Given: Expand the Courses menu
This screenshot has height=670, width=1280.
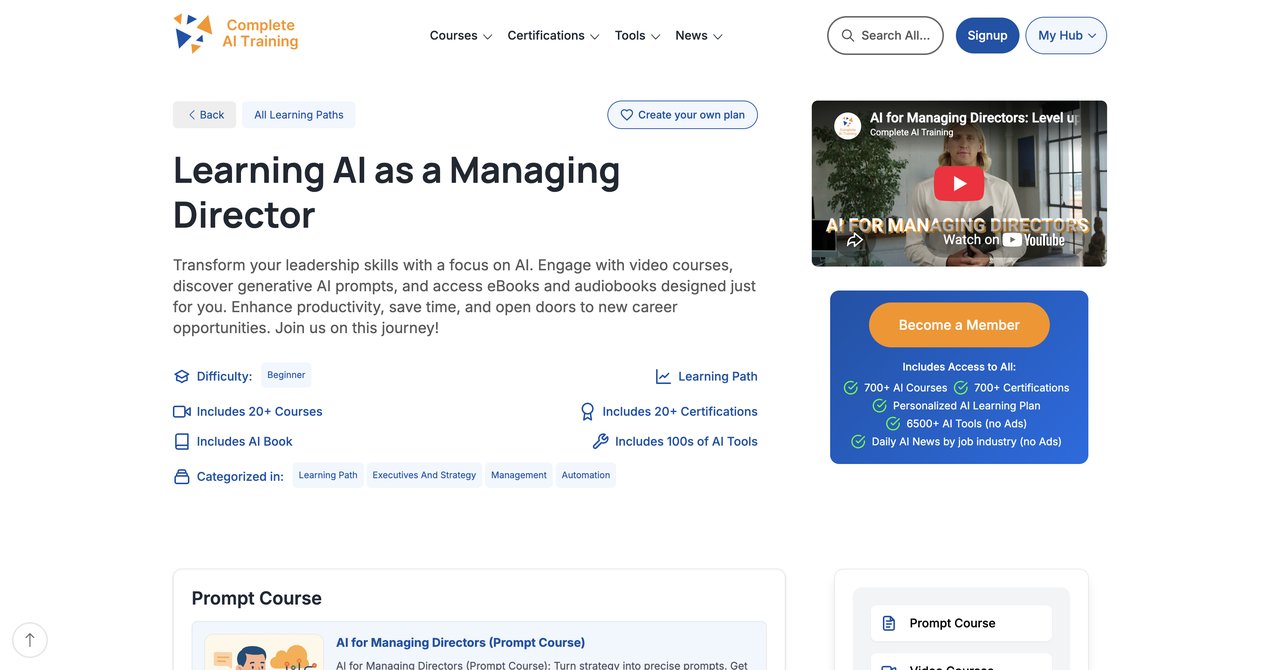Looking at the screenshot, I should tap(461, 35).
